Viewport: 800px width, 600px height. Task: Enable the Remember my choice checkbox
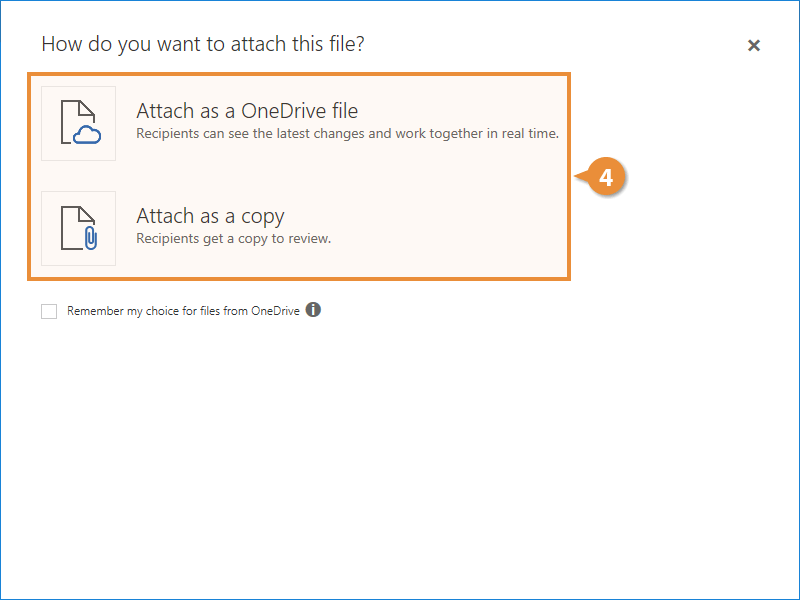(x=49, y=311)
